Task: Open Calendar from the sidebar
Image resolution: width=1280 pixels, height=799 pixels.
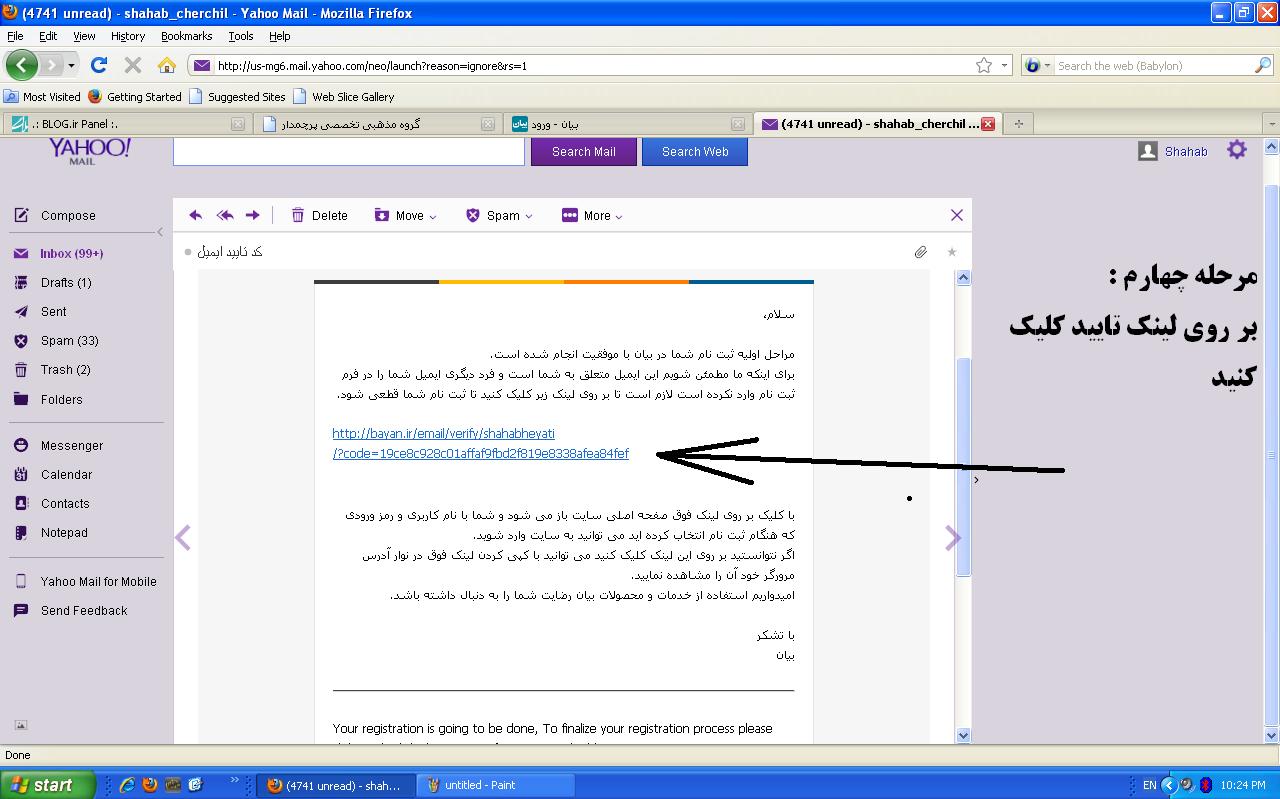Action: click(x=66, y=475)
